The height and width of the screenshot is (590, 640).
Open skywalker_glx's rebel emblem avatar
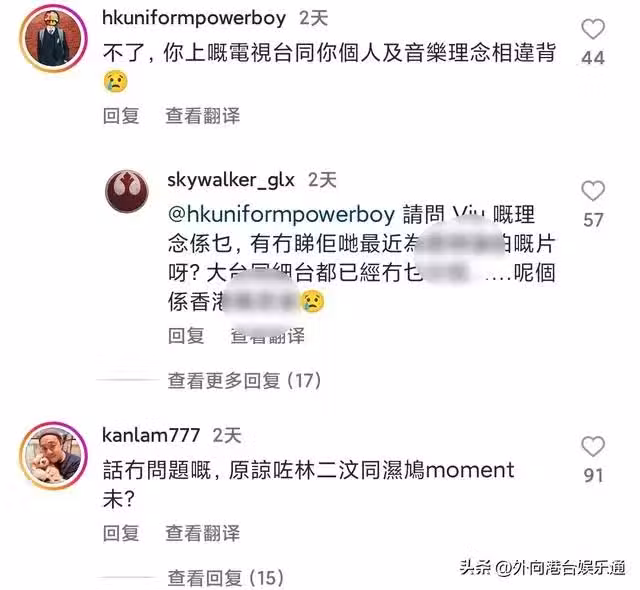point(127,191)
